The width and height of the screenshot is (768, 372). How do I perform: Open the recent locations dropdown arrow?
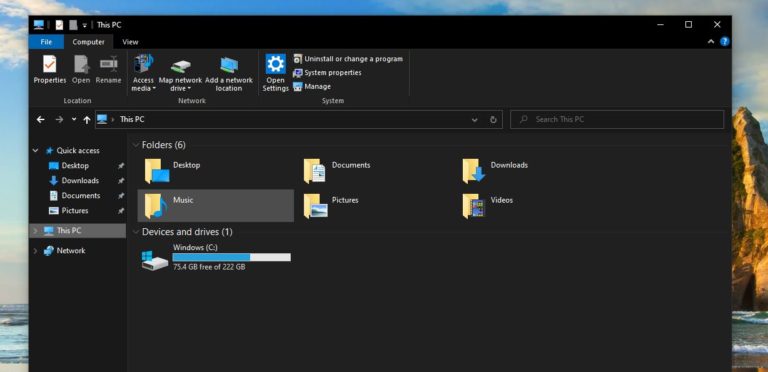tap(74, 119)
